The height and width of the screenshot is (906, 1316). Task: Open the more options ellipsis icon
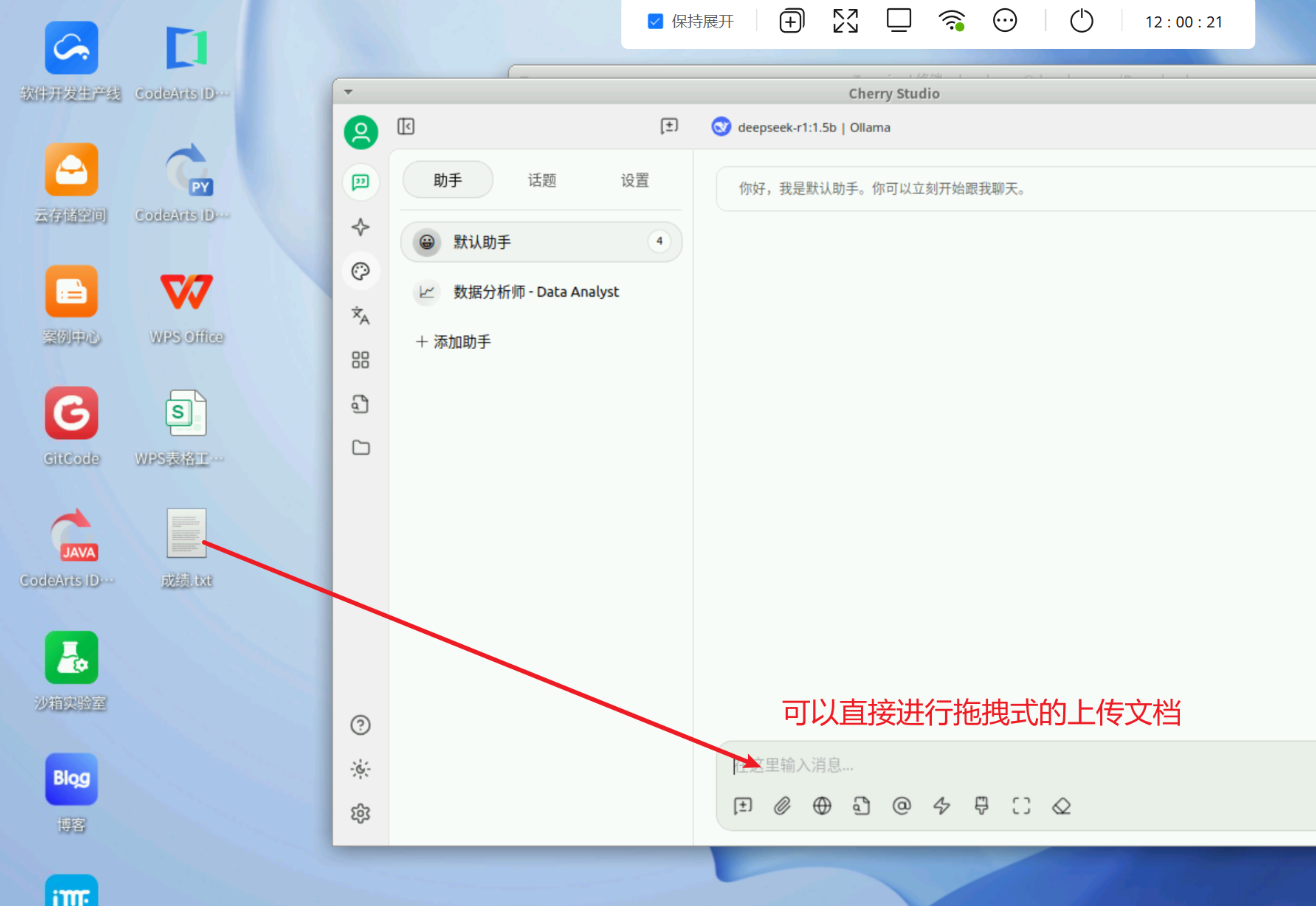tap(1005, 21)
